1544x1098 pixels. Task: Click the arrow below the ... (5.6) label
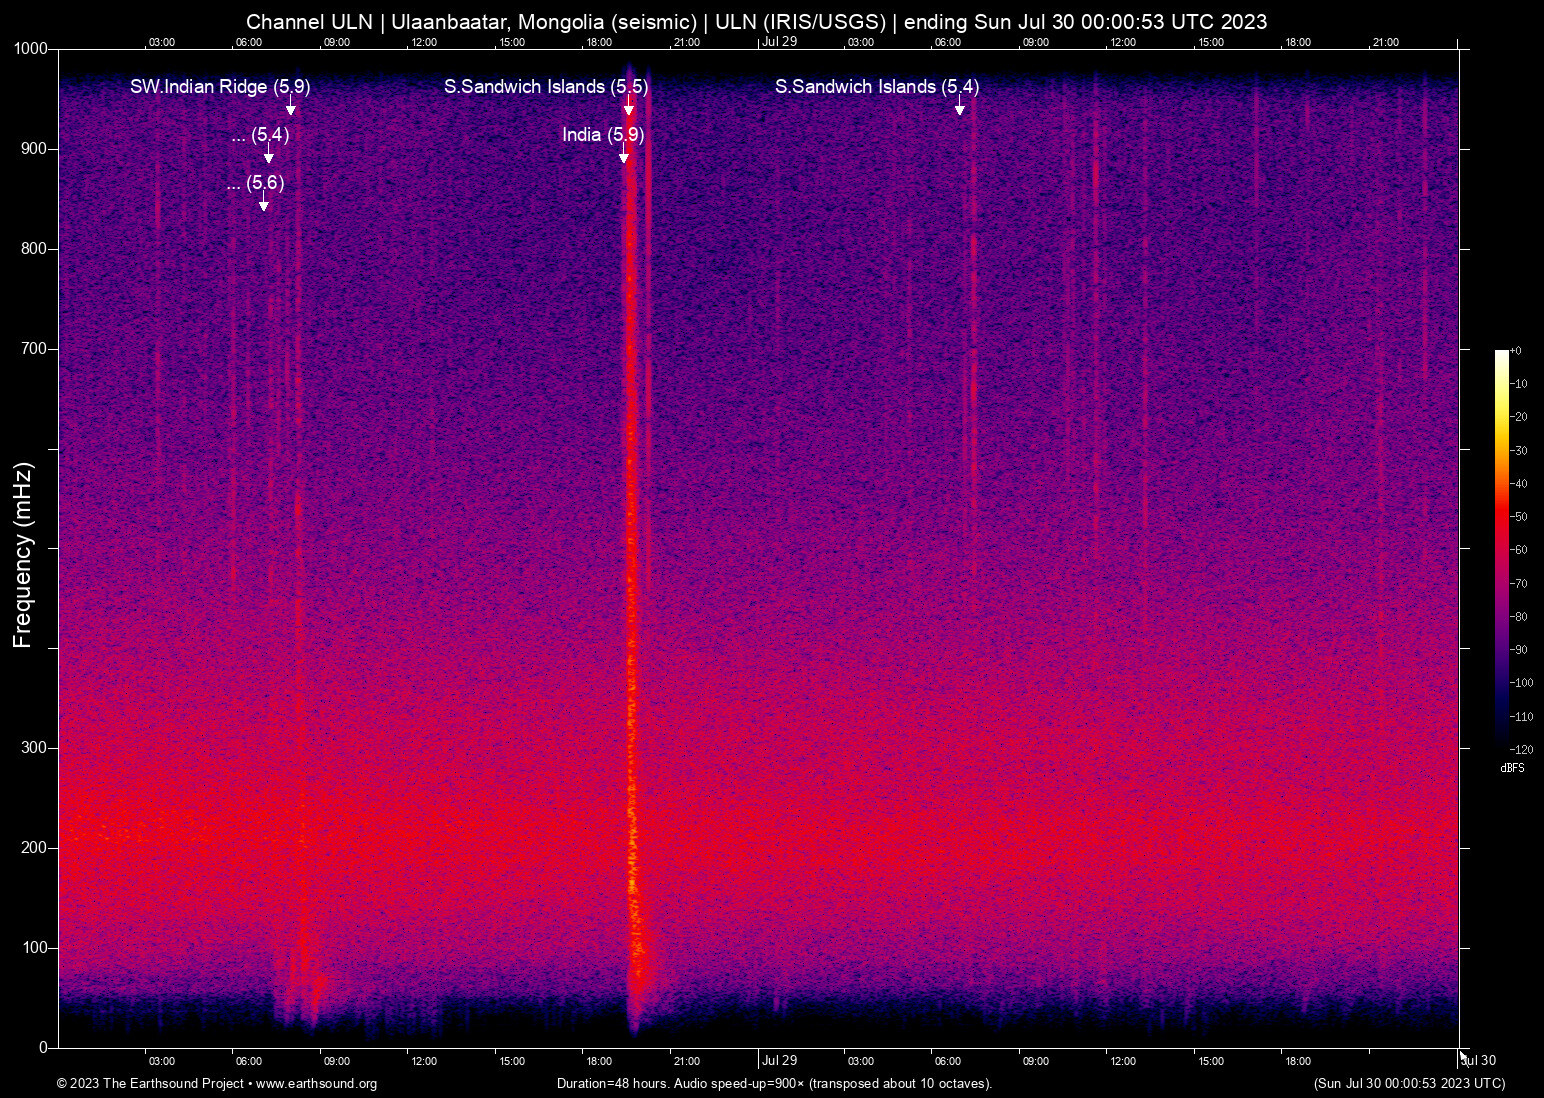point(264,203)
